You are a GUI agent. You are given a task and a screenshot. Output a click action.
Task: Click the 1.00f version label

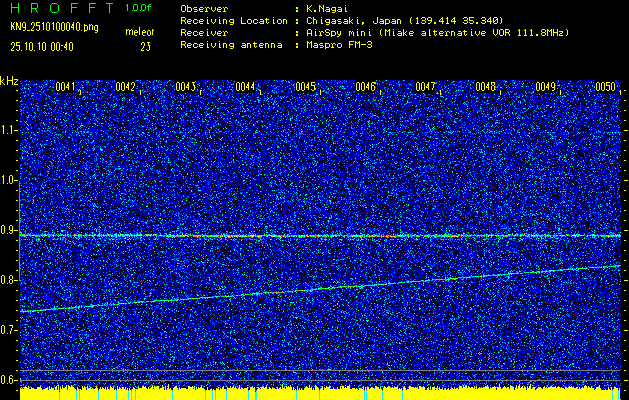(x=139, y=8)
